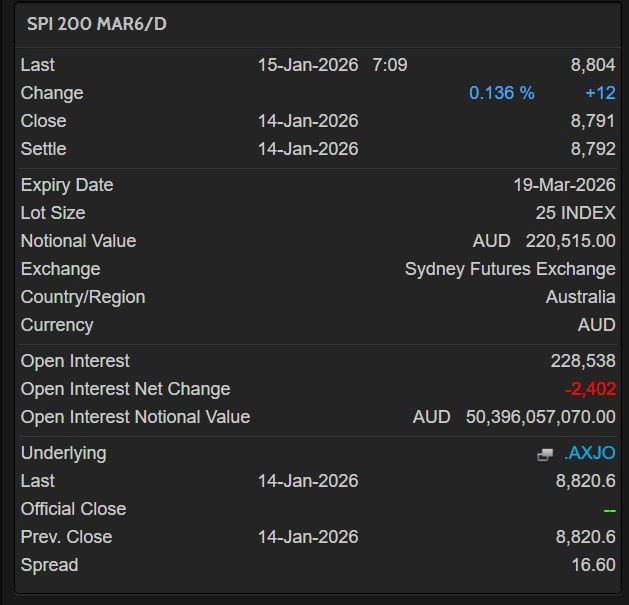
Task: Click the 15-Jan-2026 last trade date
Action: pos(308,65)
